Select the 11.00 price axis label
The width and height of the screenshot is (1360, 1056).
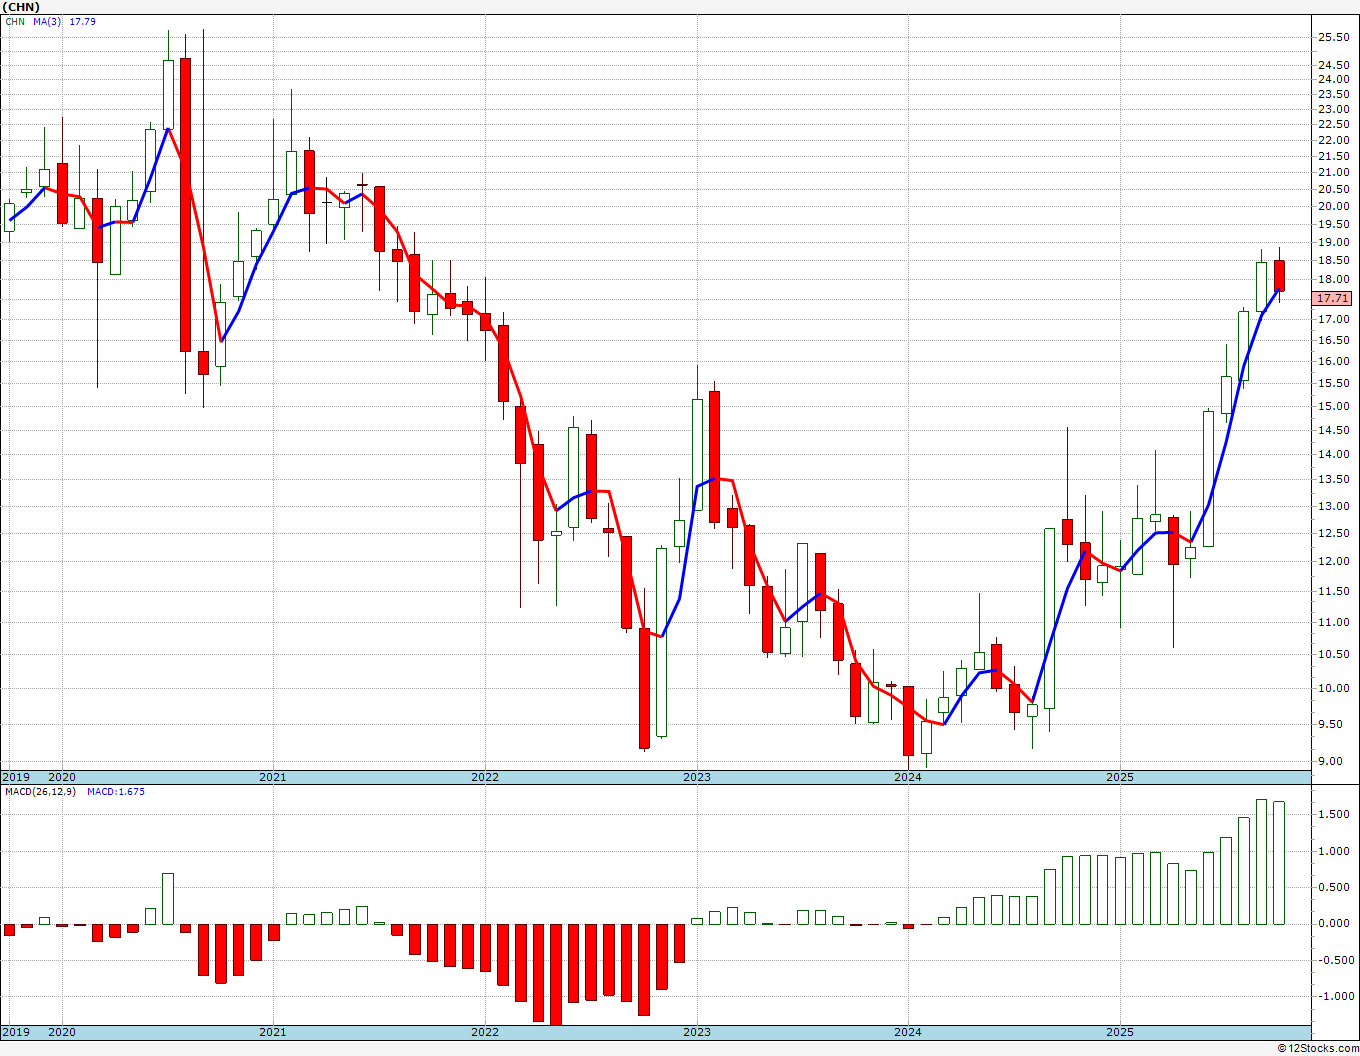(x=1332, y=623)
